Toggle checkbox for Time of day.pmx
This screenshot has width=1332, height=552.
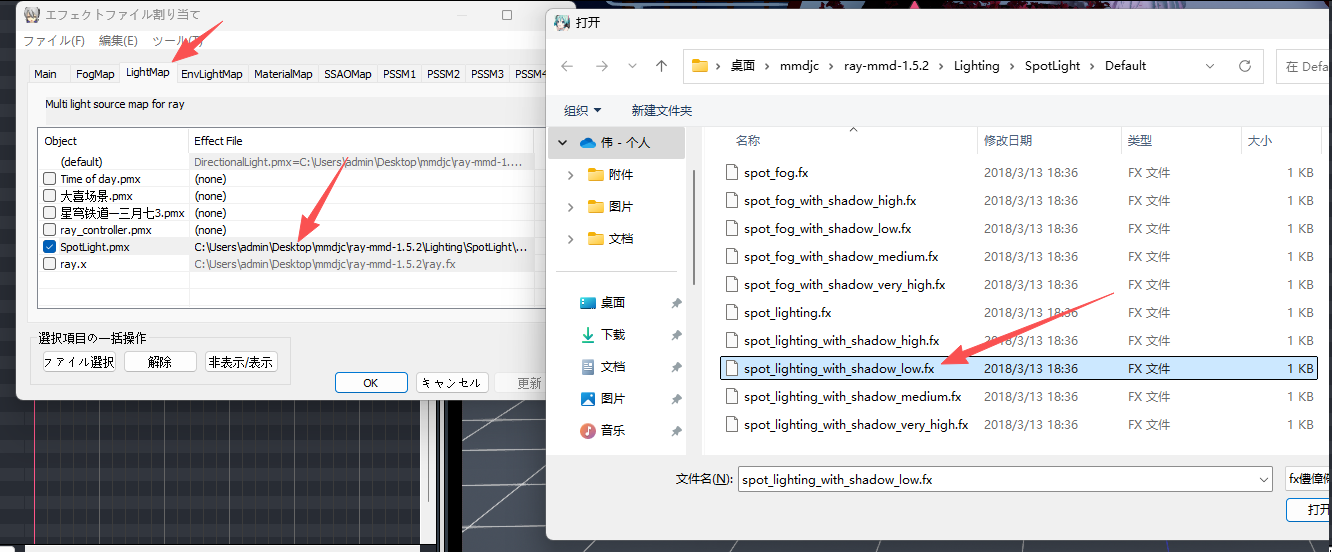[x=50, y=179]
